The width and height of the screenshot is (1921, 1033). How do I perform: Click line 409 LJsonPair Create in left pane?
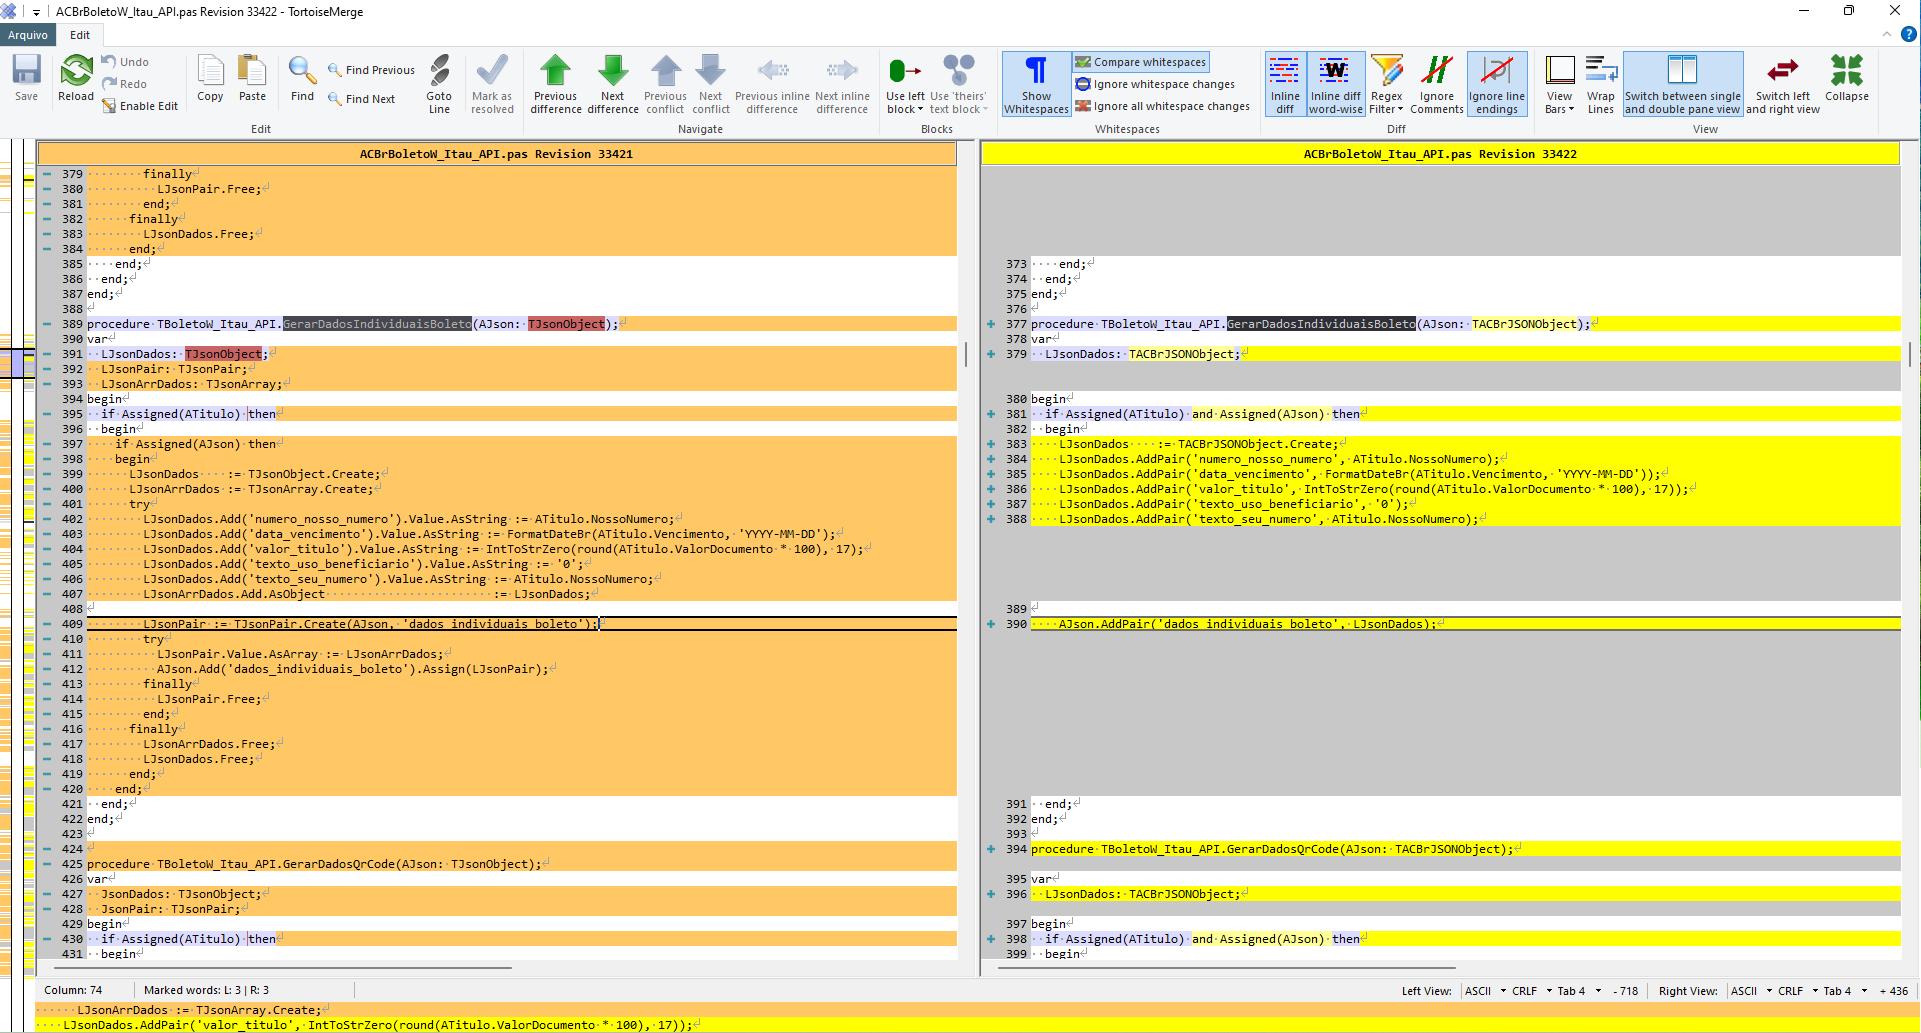click(x=521, y=624)
